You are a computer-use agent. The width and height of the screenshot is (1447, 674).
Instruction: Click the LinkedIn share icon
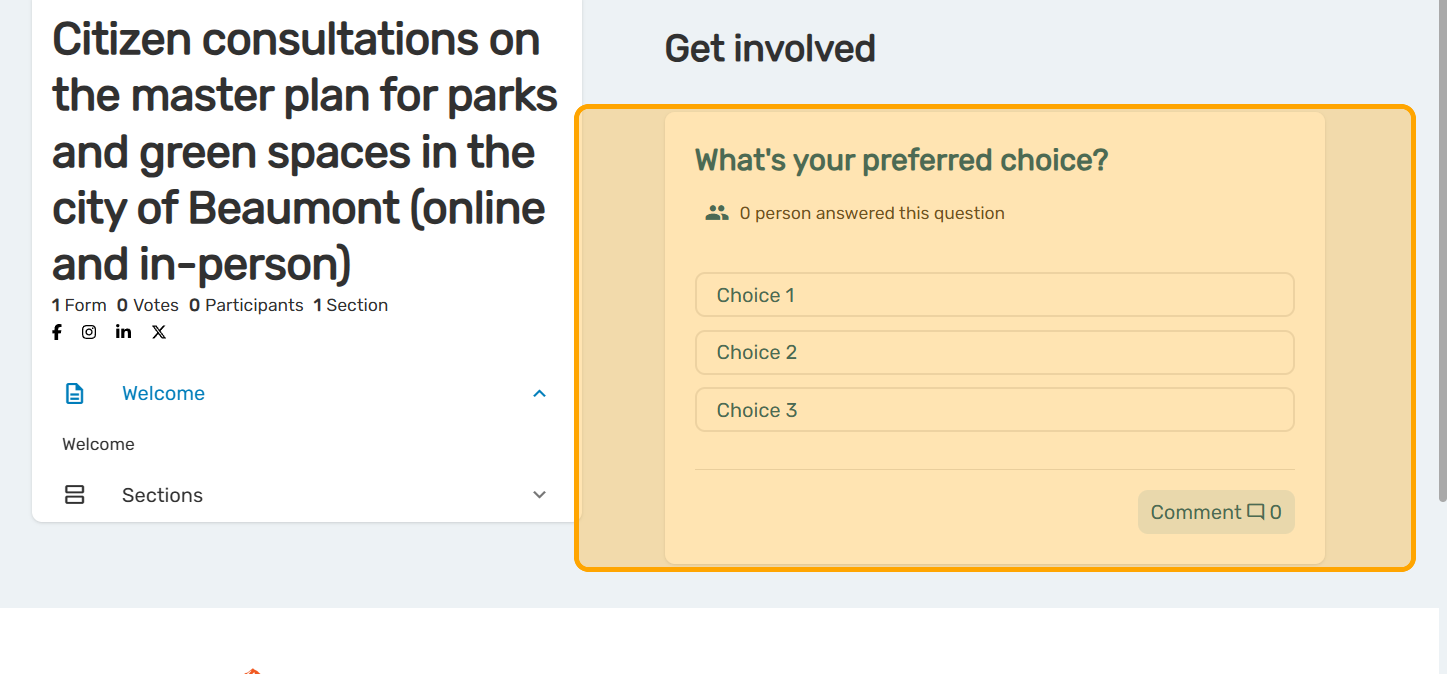[x=123, y=333]
